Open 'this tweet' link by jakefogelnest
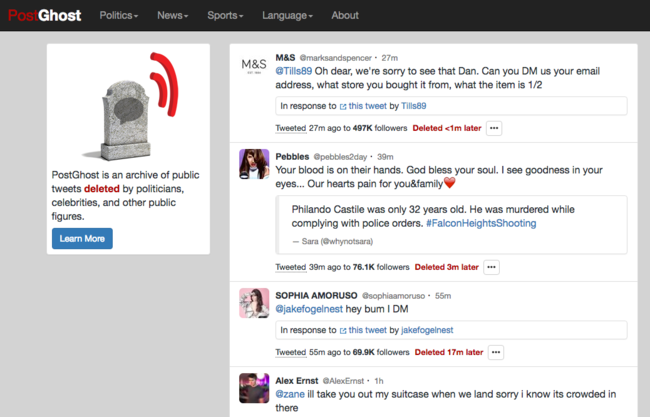Viewport: 650px width, 417px height. 367,330
